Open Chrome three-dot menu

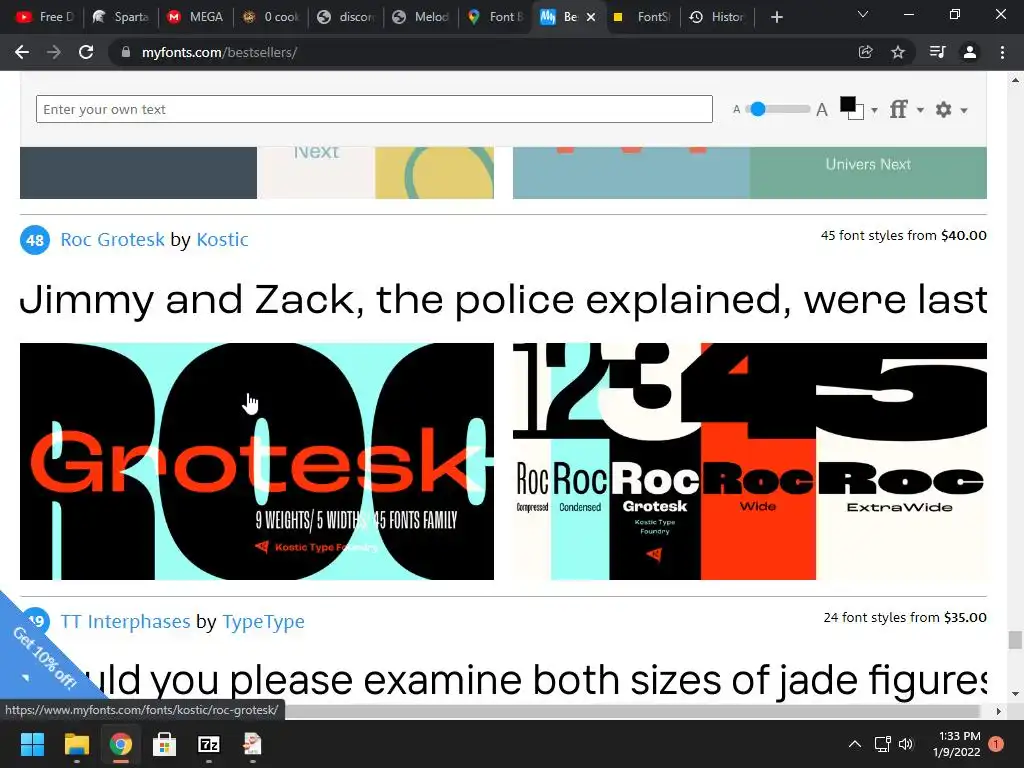[1002, 52]
